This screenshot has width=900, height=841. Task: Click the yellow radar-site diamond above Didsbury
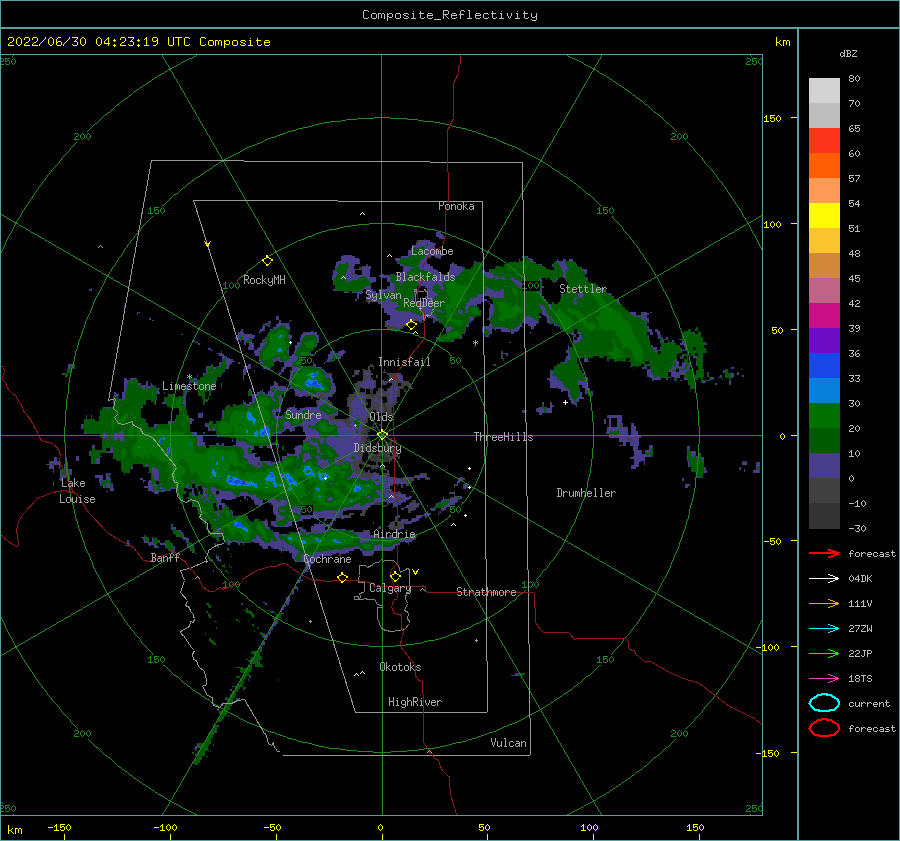pos(382,435)
